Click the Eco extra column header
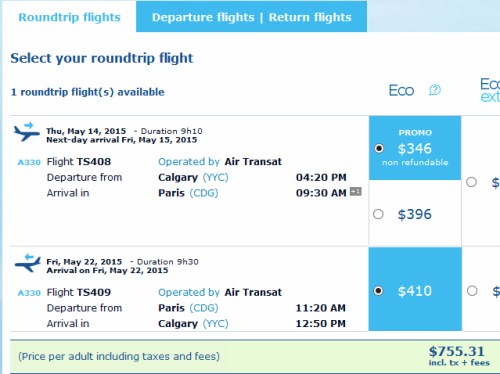 click(x=490, y=90)
